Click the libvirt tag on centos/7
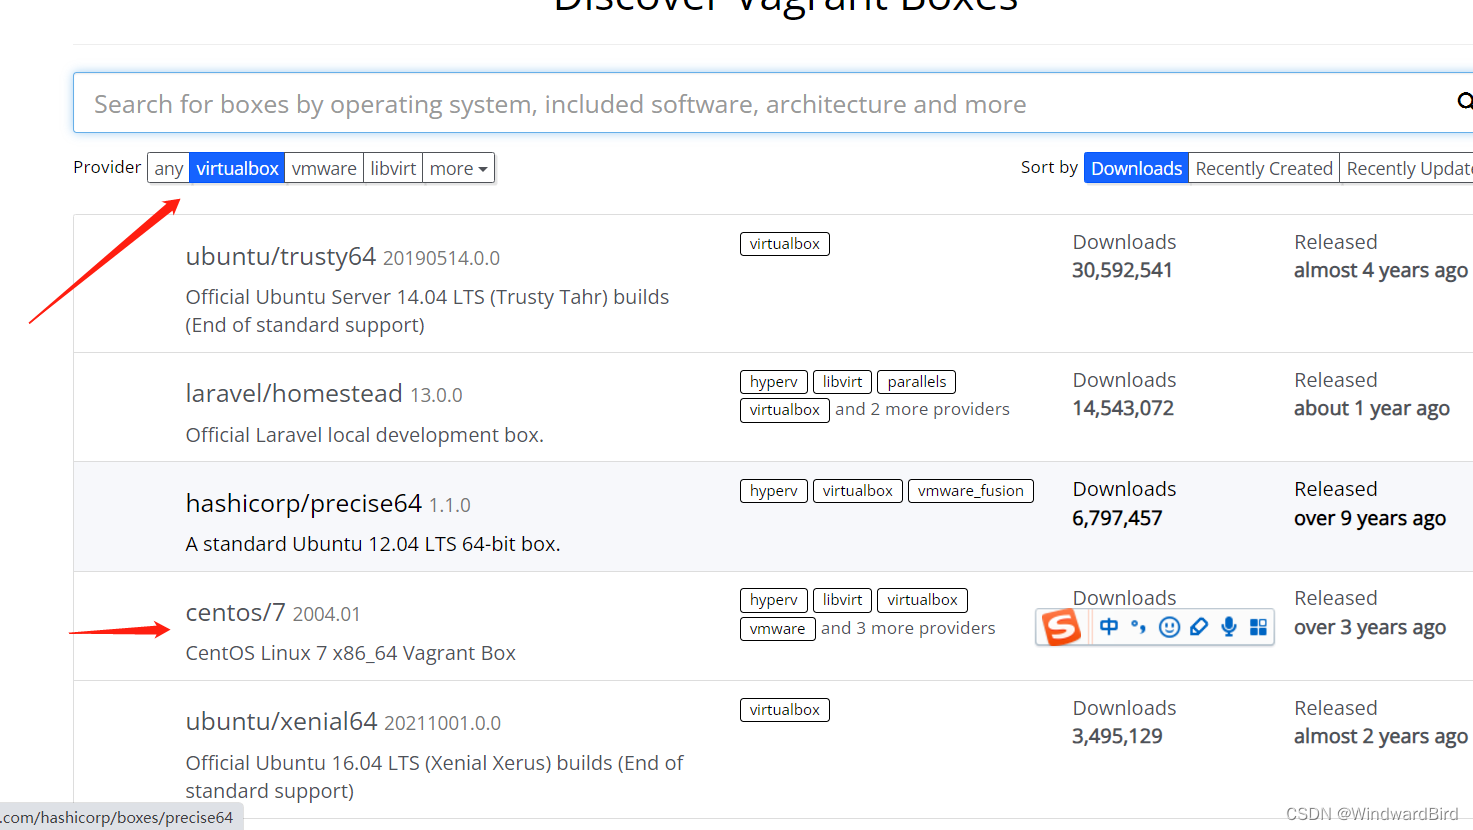1473x830 pixels. pyautogui.click(x=842, y=600)
